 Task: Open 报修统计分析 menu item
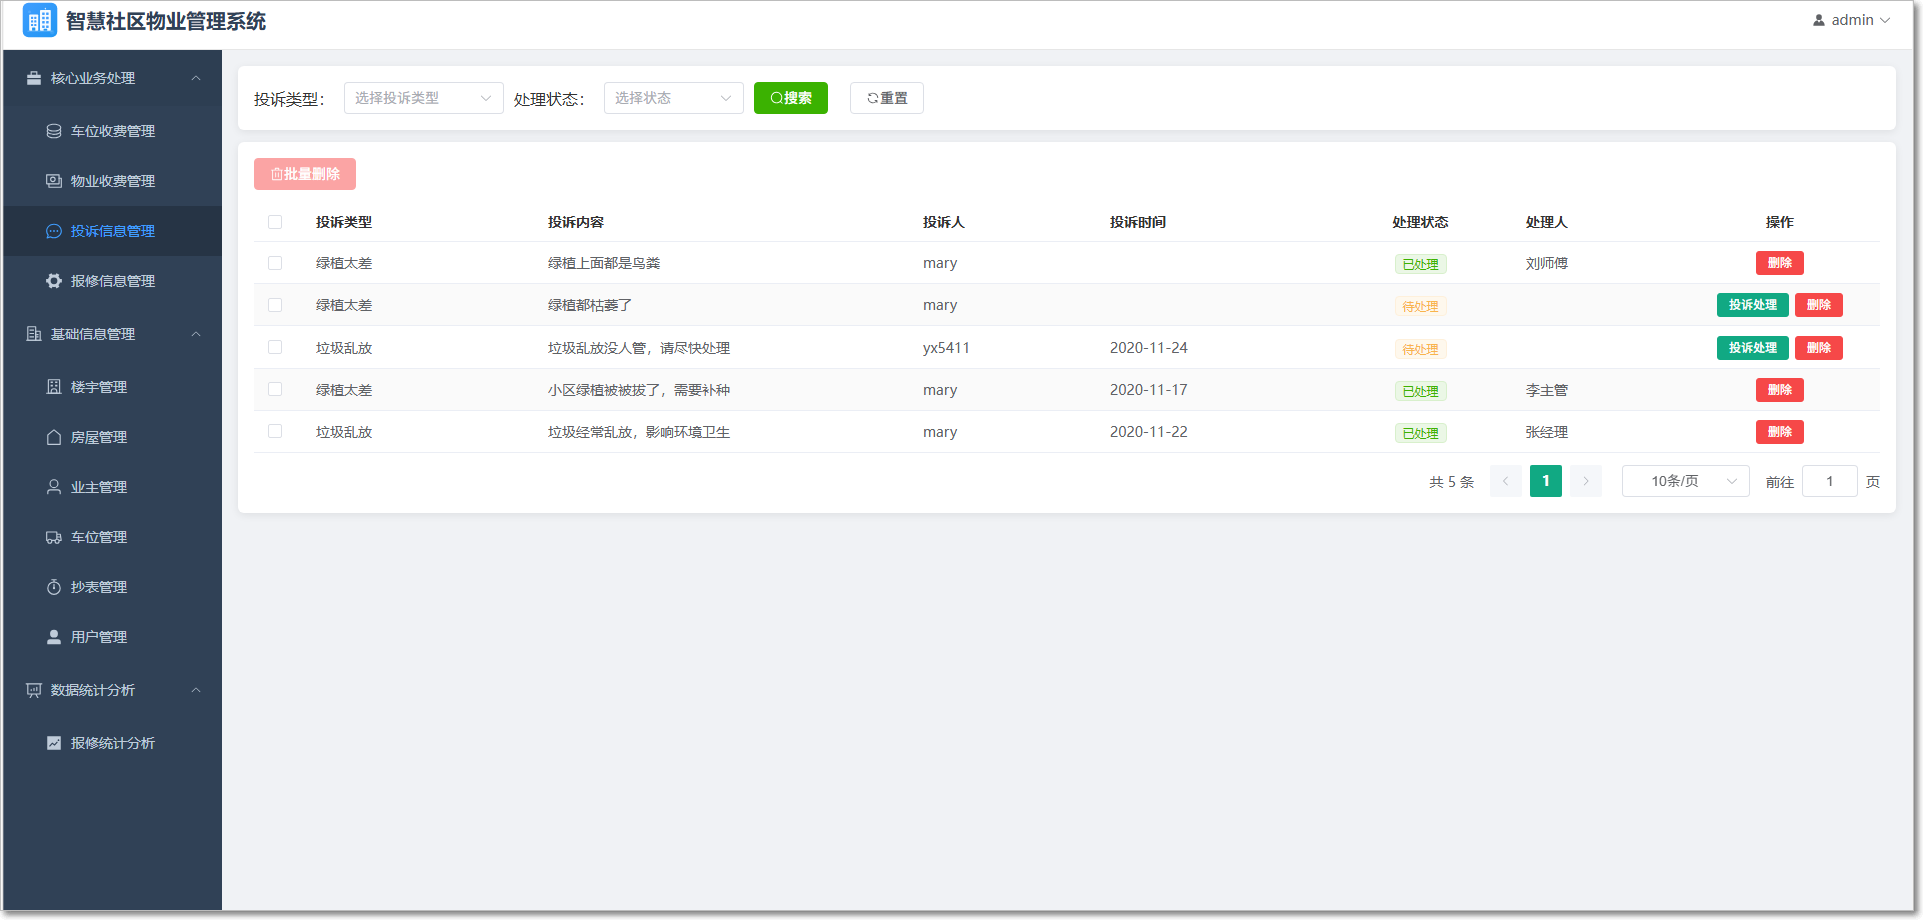pyautogui.click(x=112, y=743)
